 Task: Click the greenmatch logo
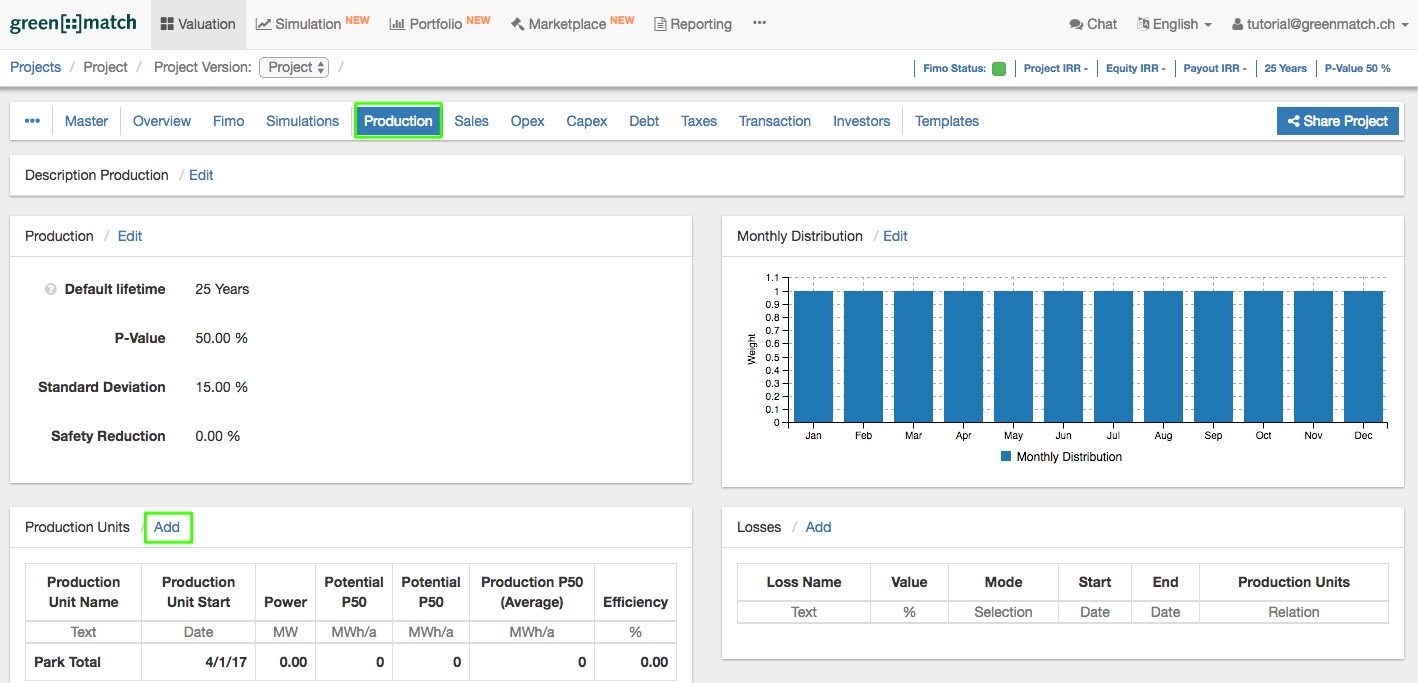[73, 23]
